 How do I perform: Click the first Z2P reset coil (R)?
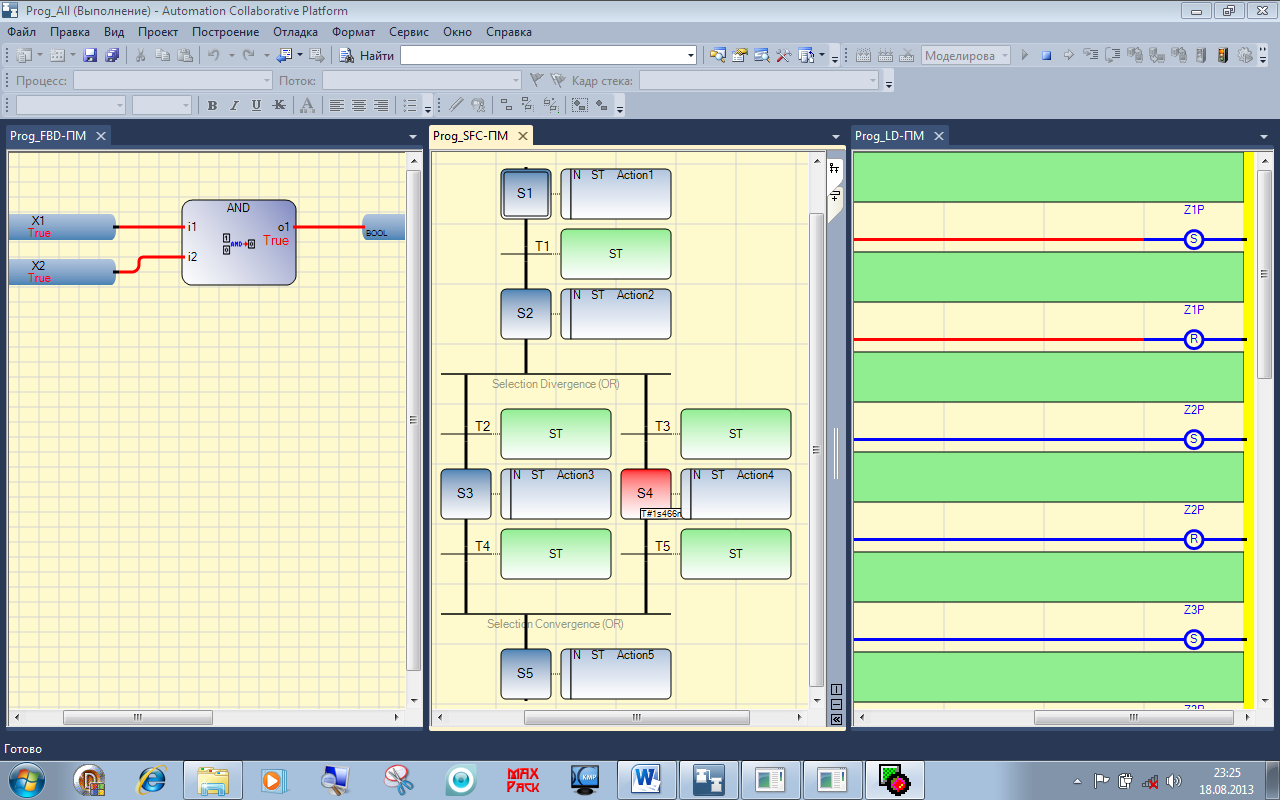[x=1193, y=539]
